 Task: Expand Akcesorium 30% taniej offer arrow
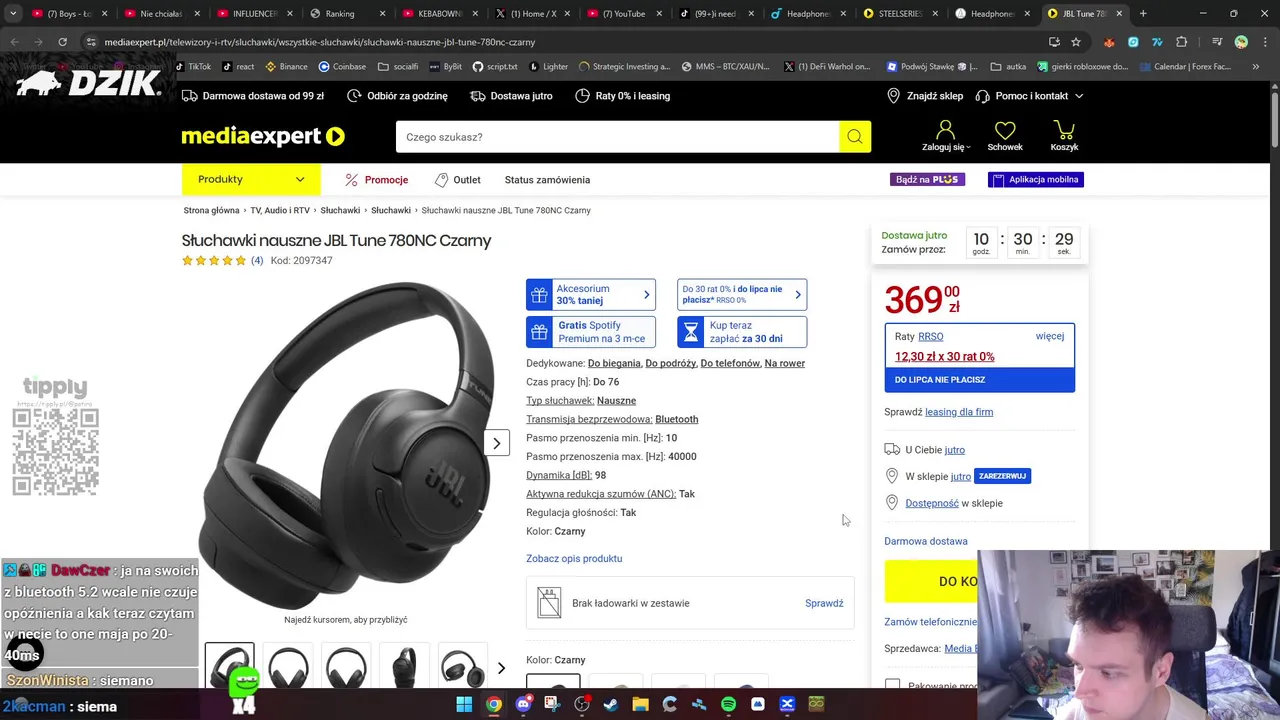point(646,294)
